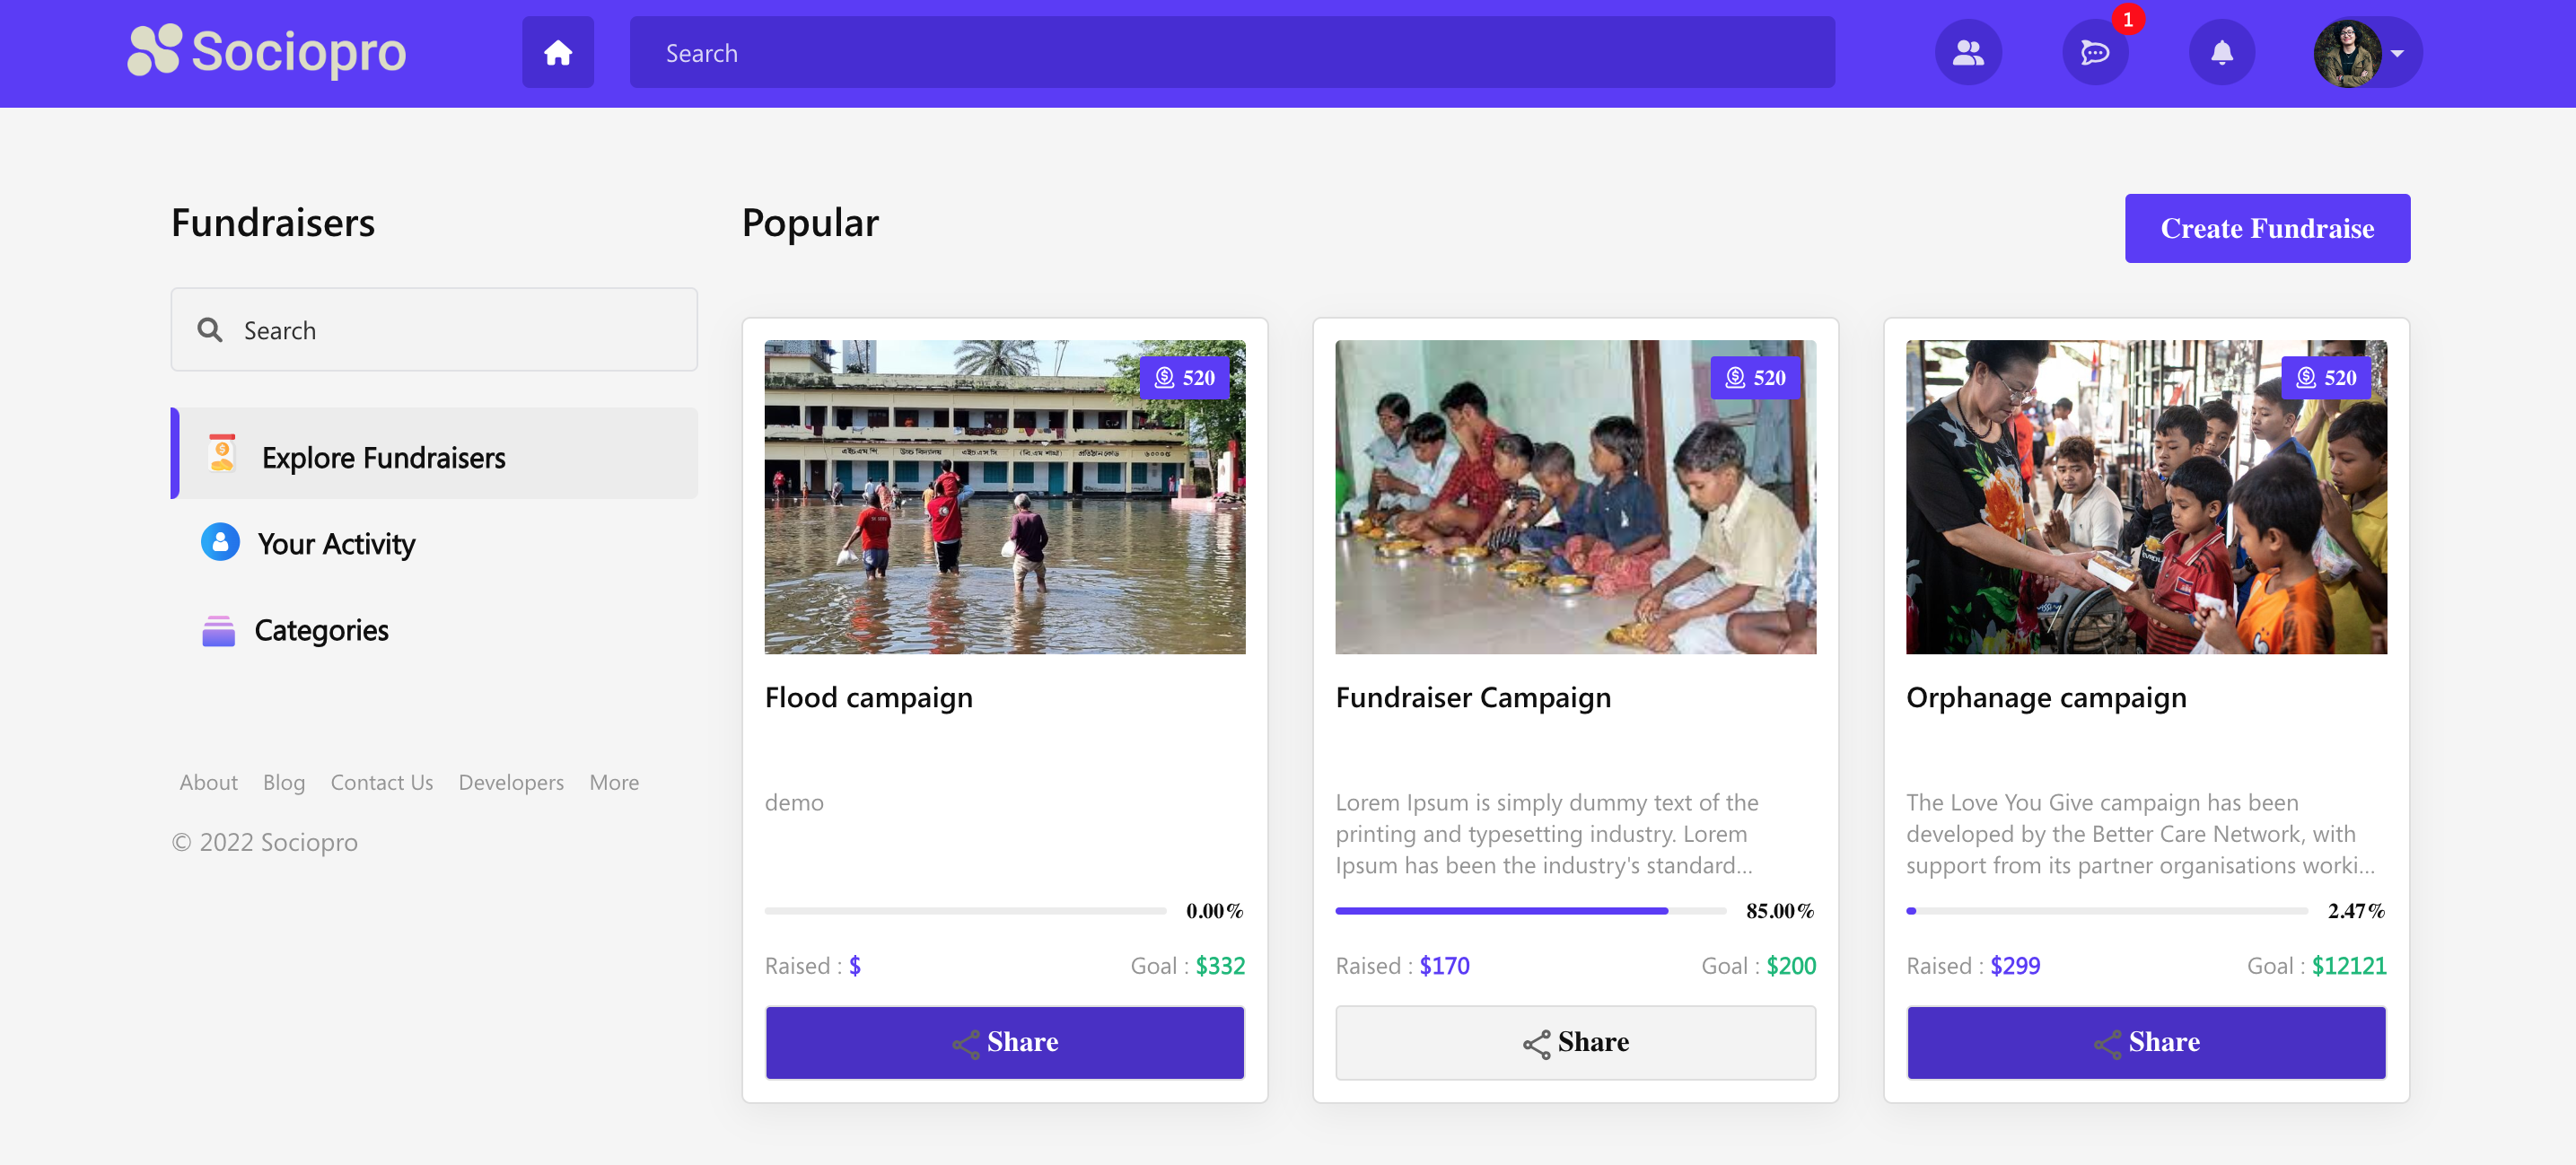Open the notifications bell

point(2221,53)
